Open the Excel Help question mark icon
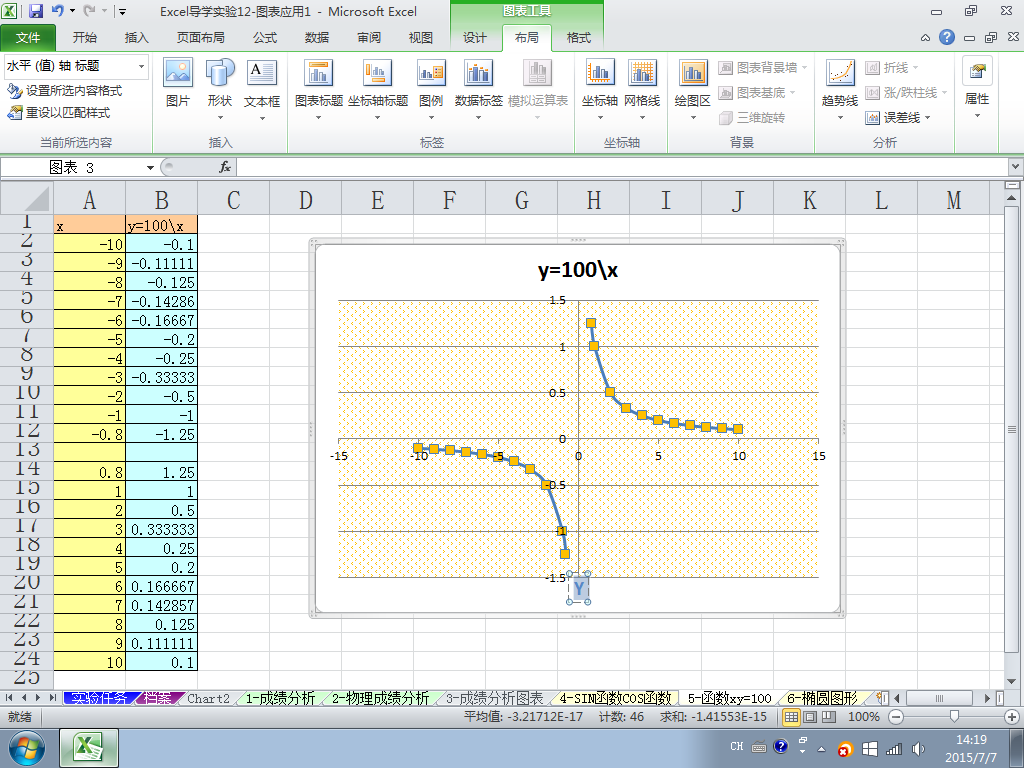The image size is (1024, 768). 947,37
